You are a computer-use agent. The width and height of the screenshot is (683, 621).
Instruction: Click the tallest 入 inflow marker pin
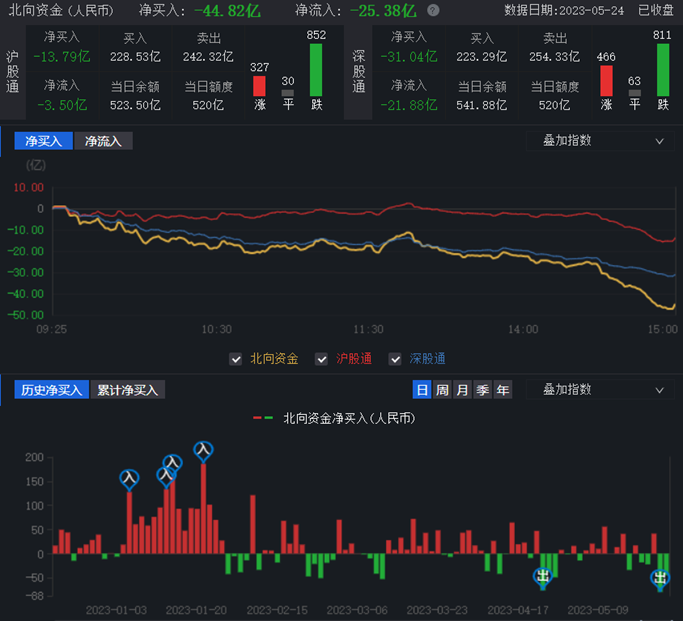click(x=203, y=451)
